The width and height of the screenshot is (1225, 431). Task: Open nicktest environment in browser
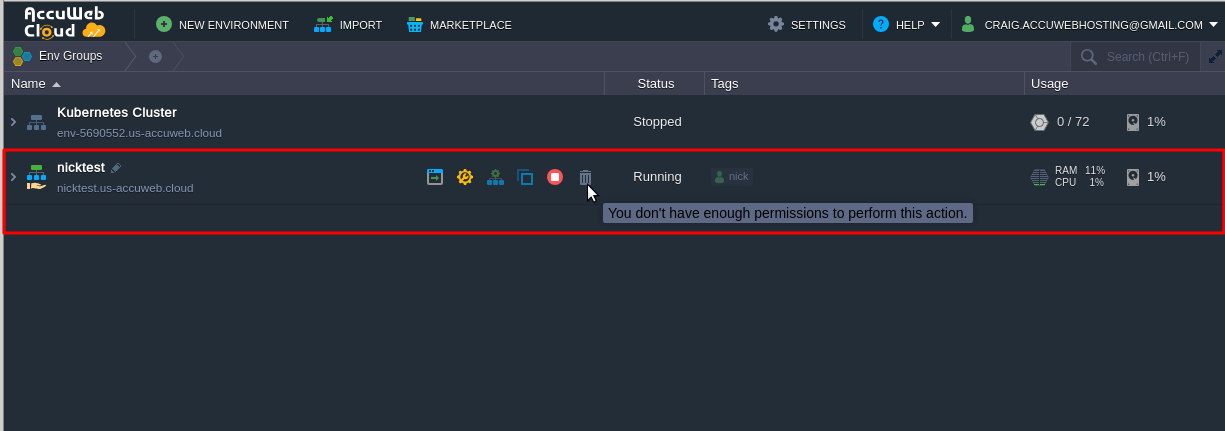pyautogui.click(x=435, y=177)
